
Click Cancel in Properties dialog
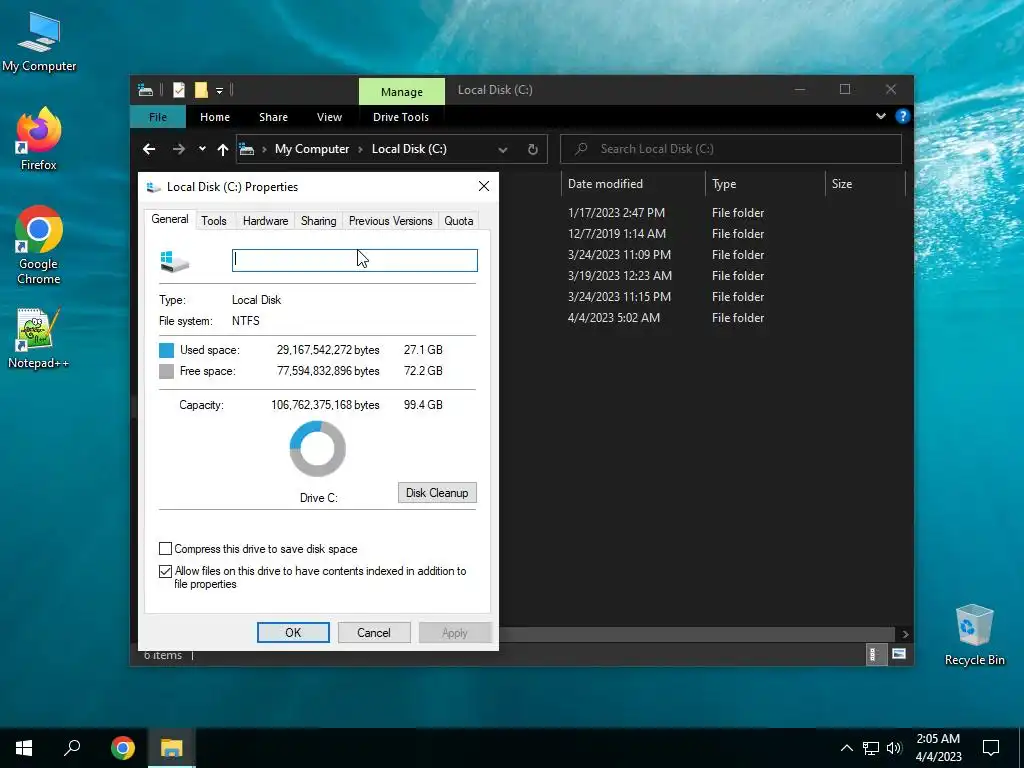[374, 632]
